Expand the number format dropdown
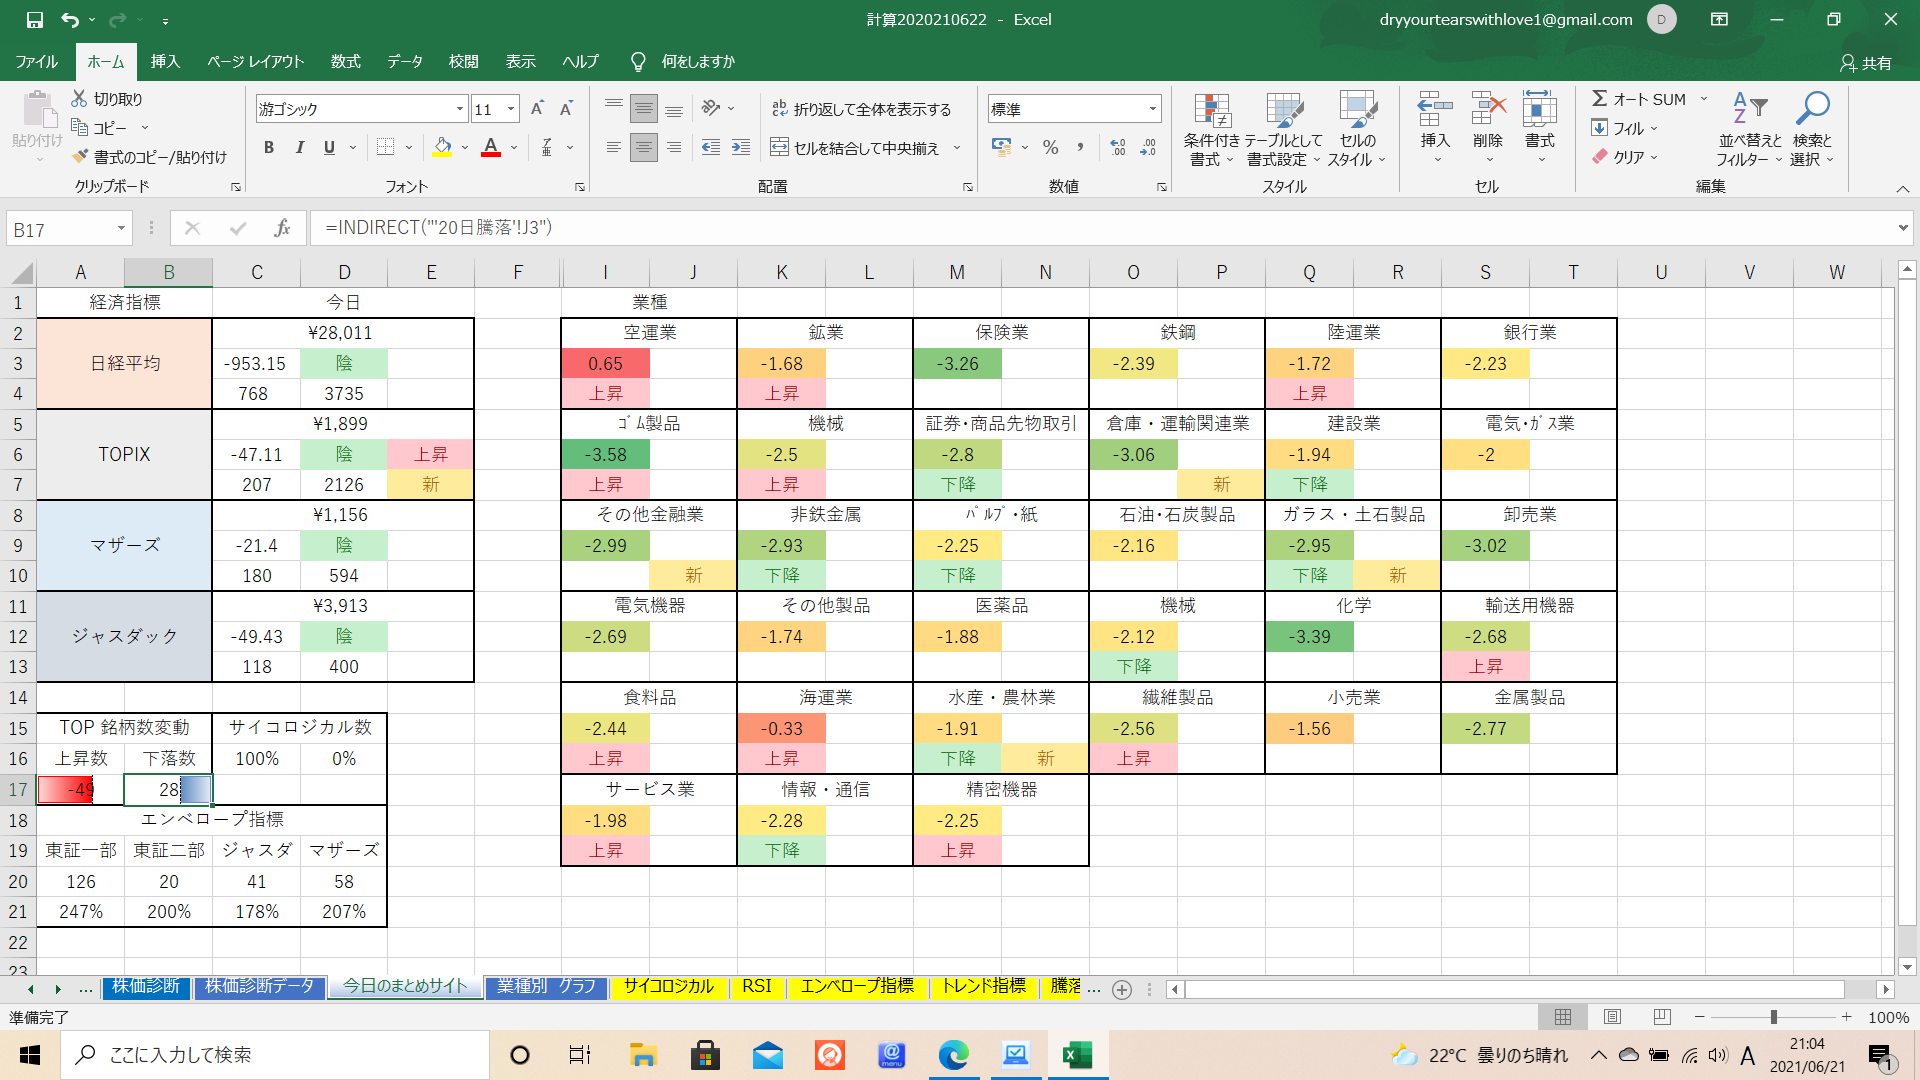Image resolution: width=1920 pixels, height=1080 pixels. tap(1153, 109)
